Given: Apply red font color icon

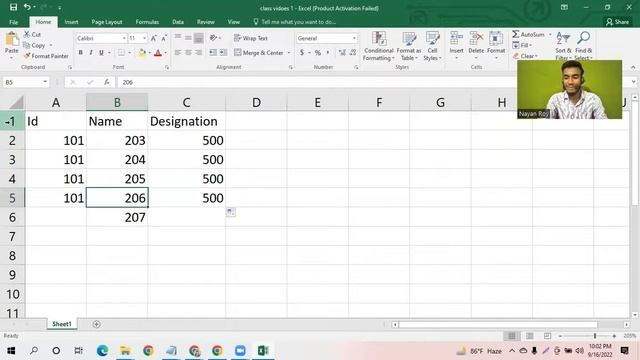Looking at the screenshot, I should click(158, 53).
